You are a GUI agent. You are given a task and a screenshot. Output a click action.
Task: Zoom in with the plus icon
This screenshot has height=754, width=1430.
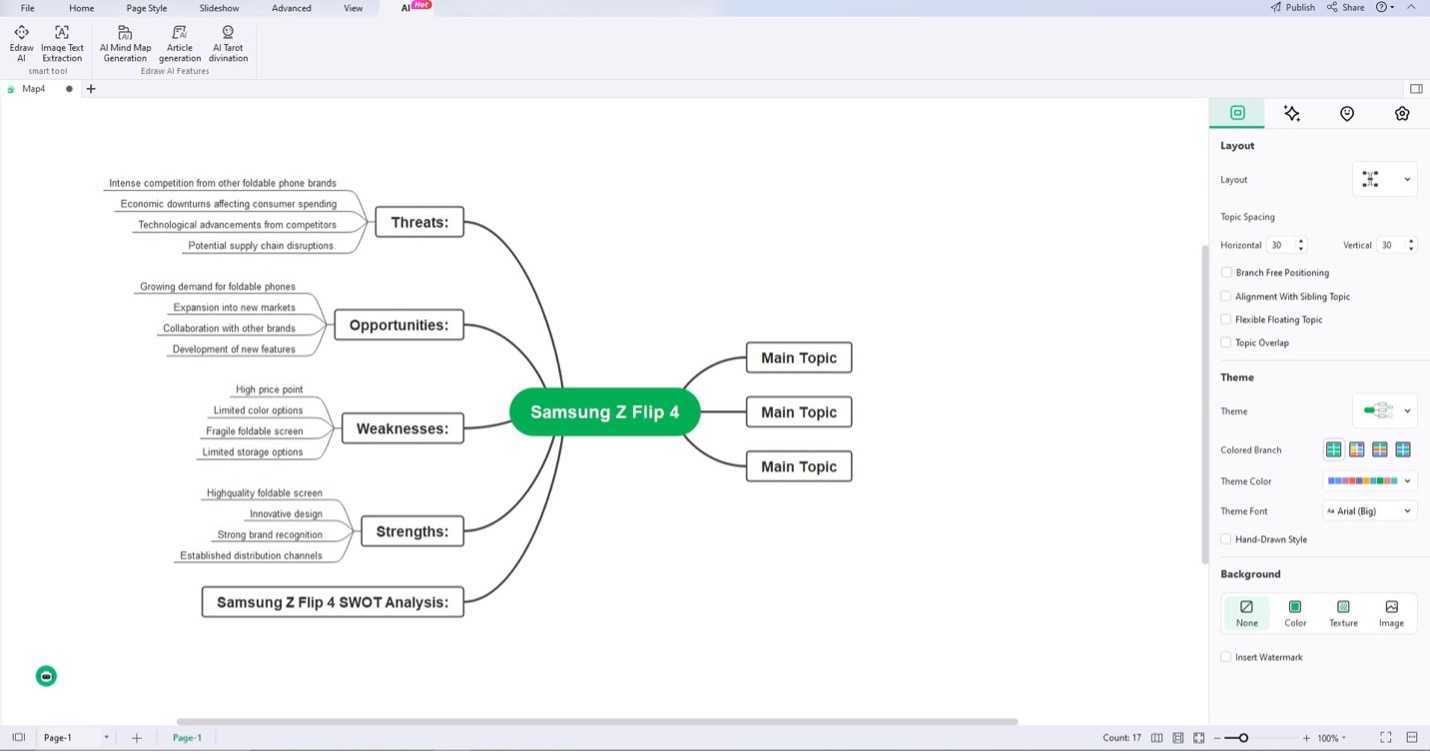1306,738
